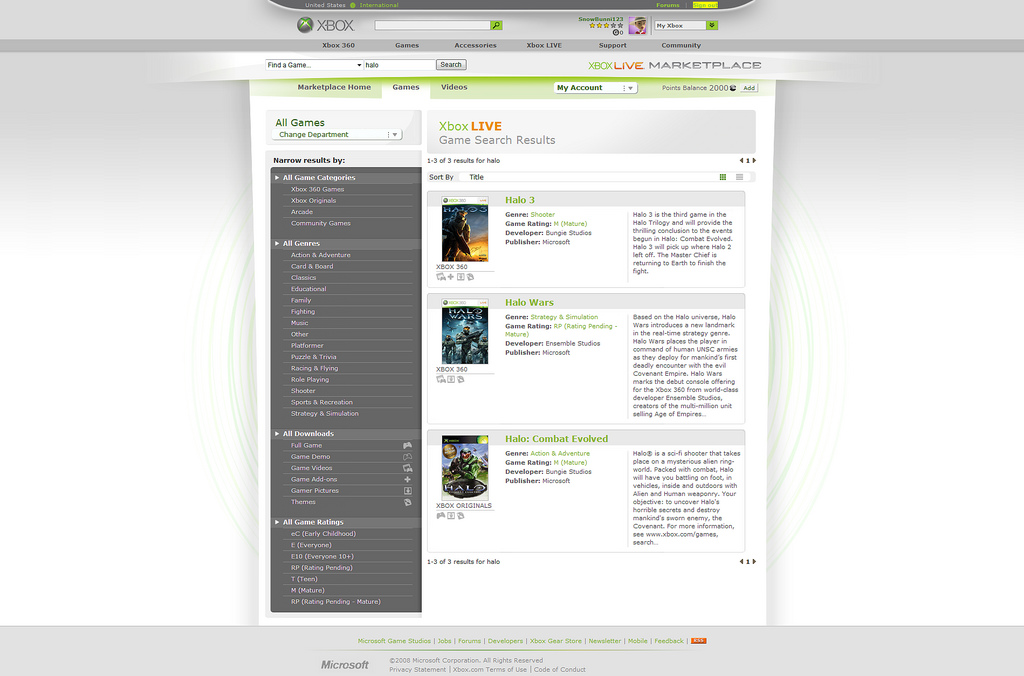
Task: Open the Support navigation menu
Action: click(613, 46)
